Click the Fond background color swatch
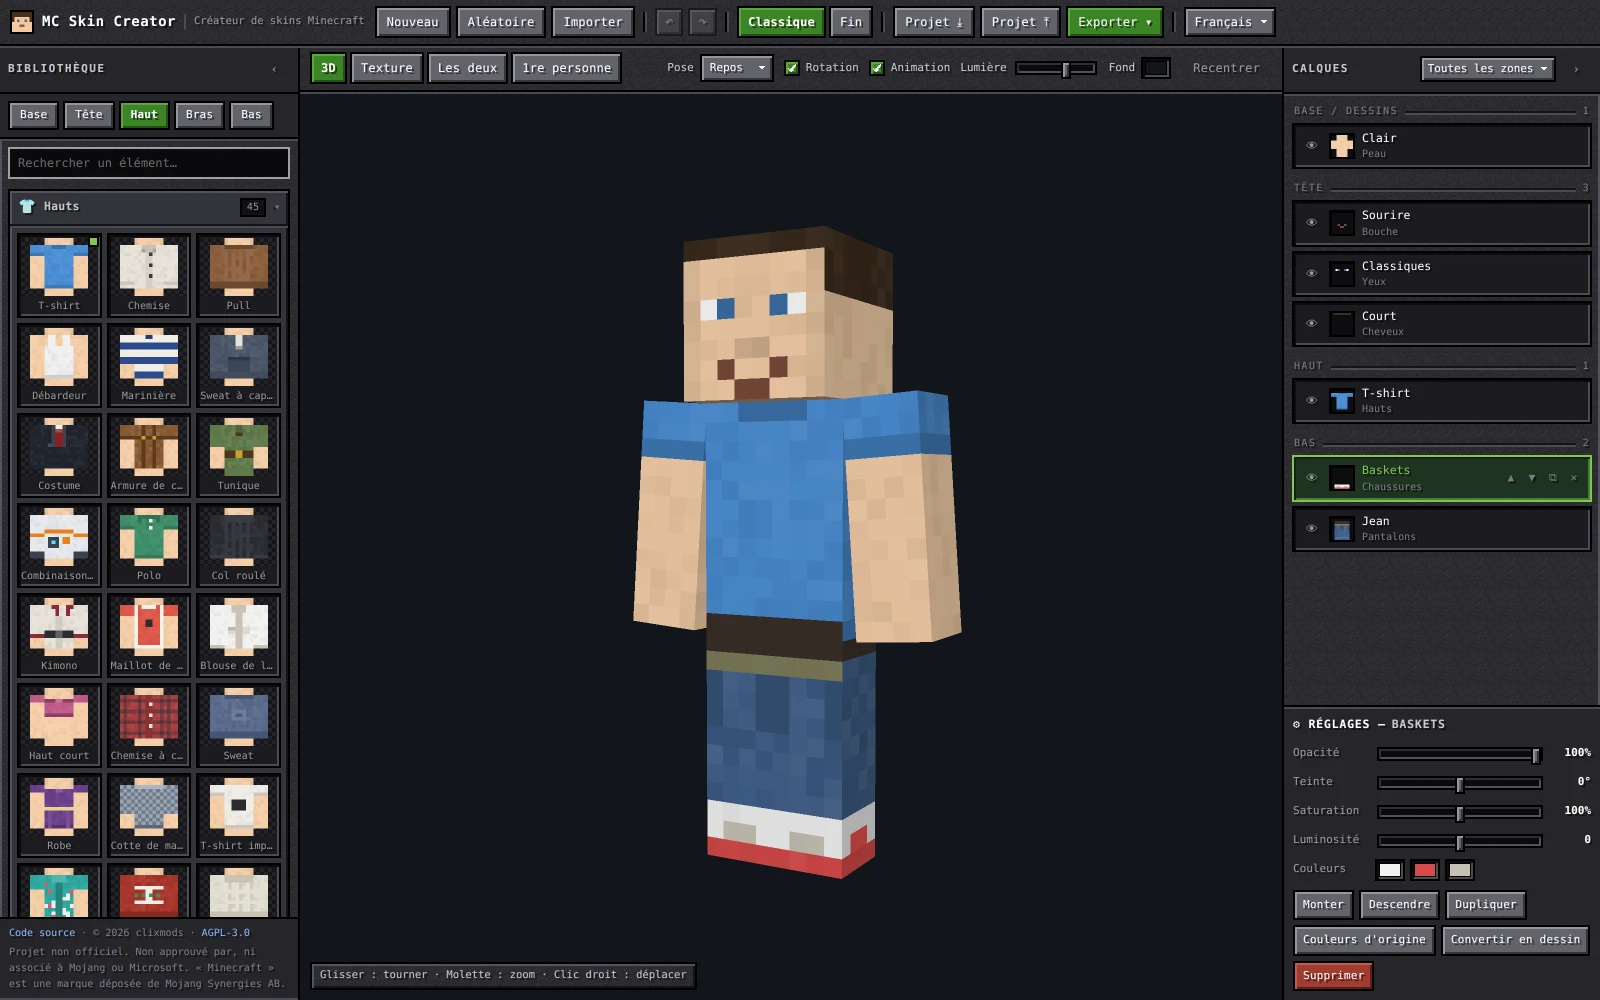Screen dimensions: 1600x1000 pos(1155,68)
